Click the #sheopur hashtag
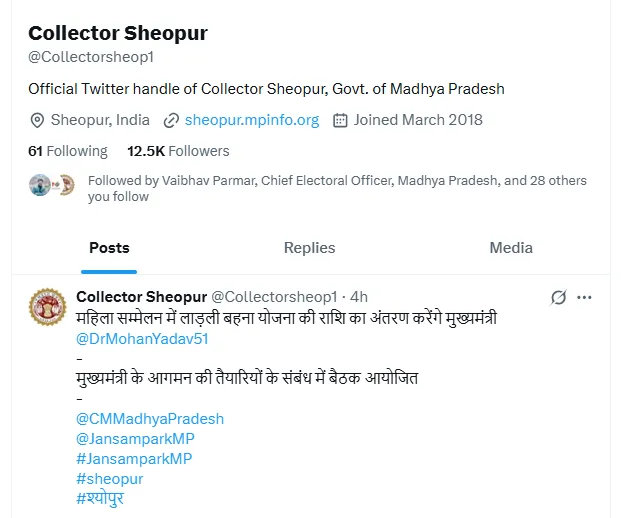The width and height of the screenshot is (635, 518). click(x=110, y=479)
